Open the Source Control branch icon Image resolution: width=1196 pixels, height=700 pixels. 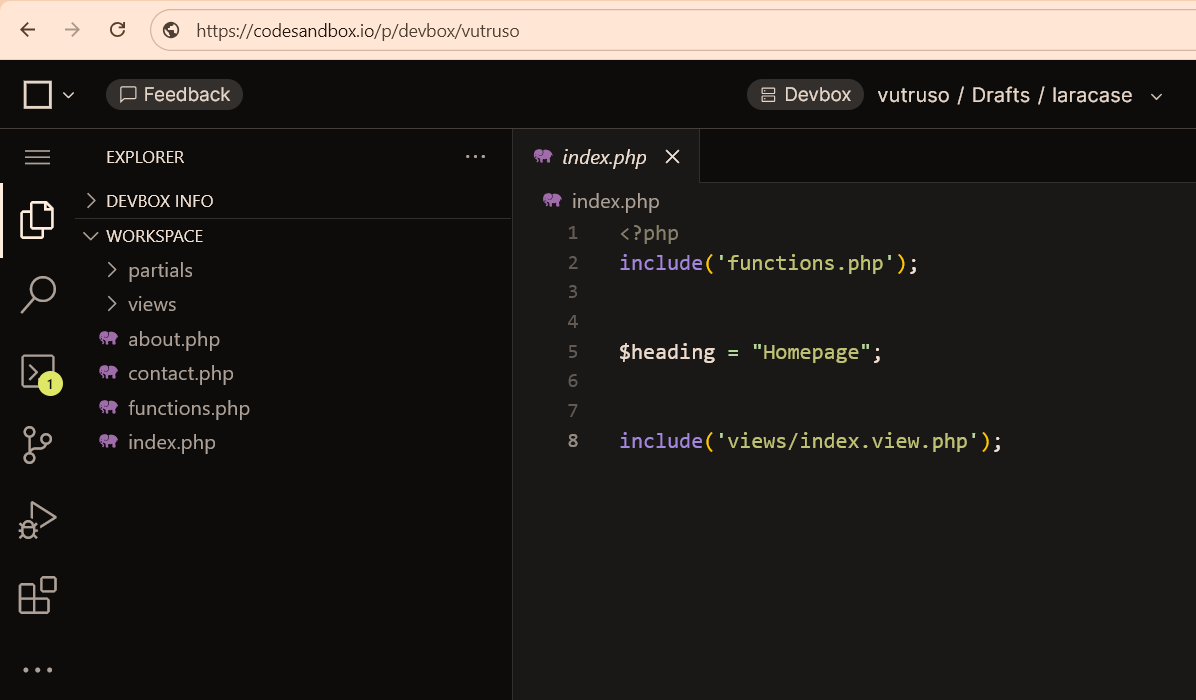pos(37,445)
